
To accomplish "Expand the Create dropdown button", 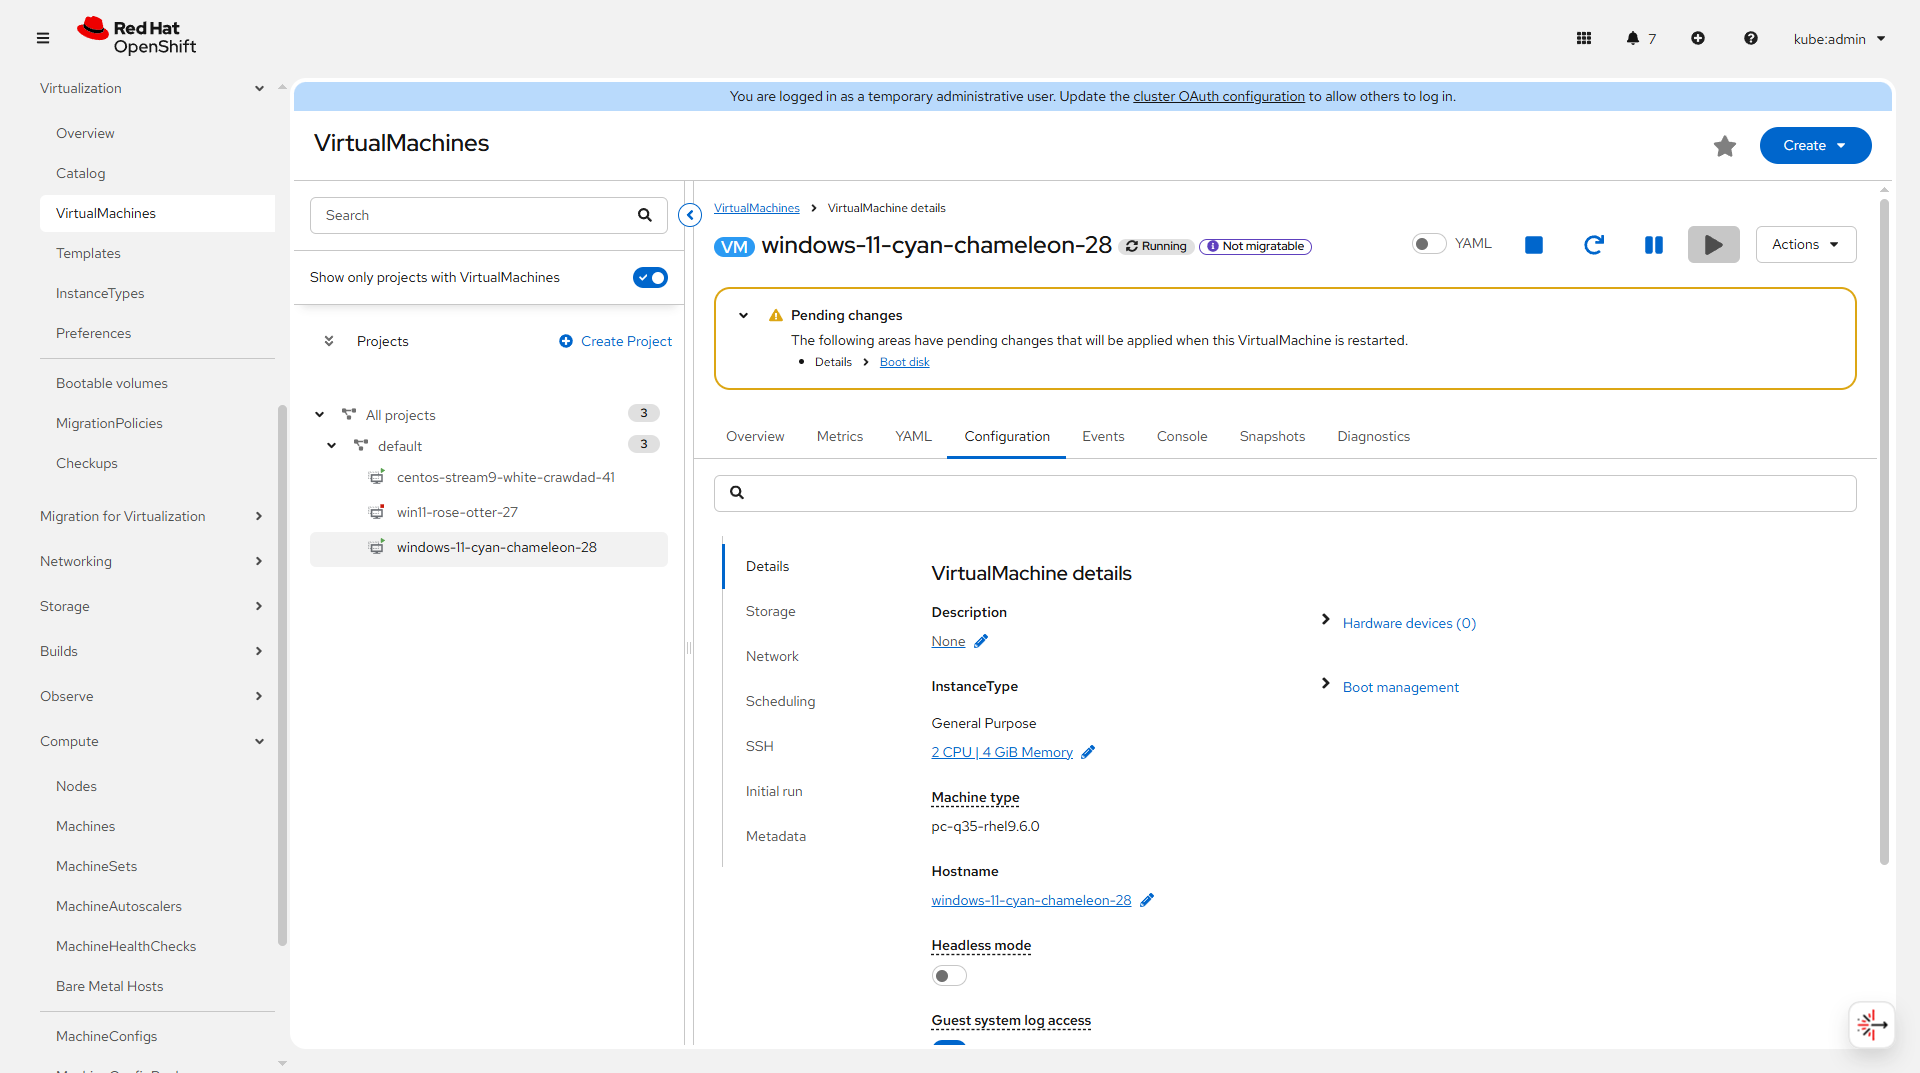I will pyautogui.click(x=1816, y=146).
